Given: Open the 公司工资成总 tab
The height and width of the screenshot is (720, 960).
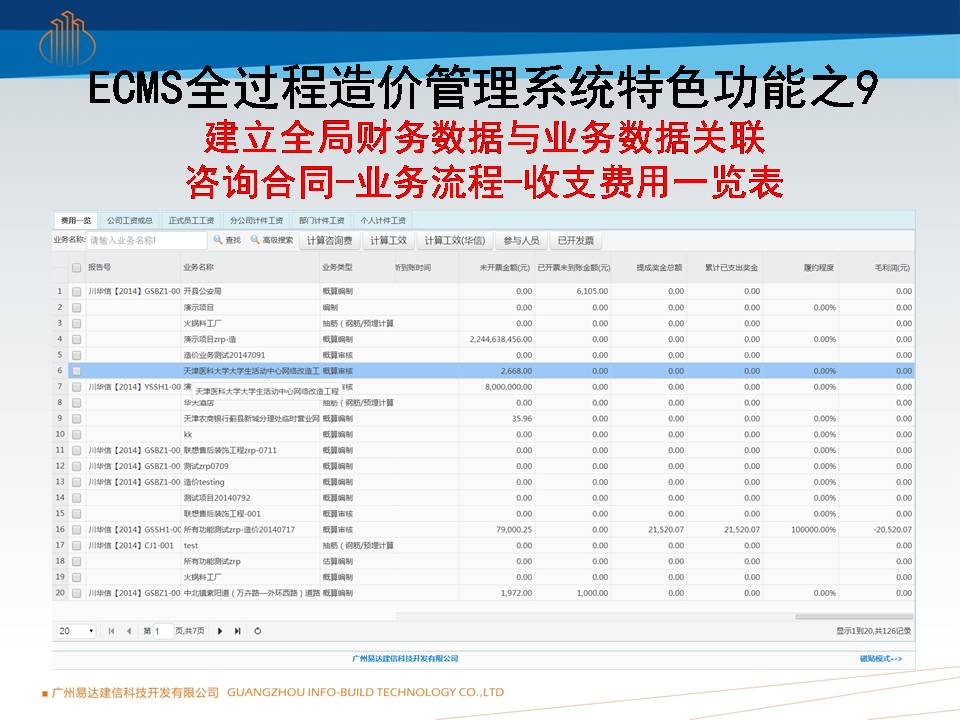Looking at the screenshot, I should coord(130,220).
